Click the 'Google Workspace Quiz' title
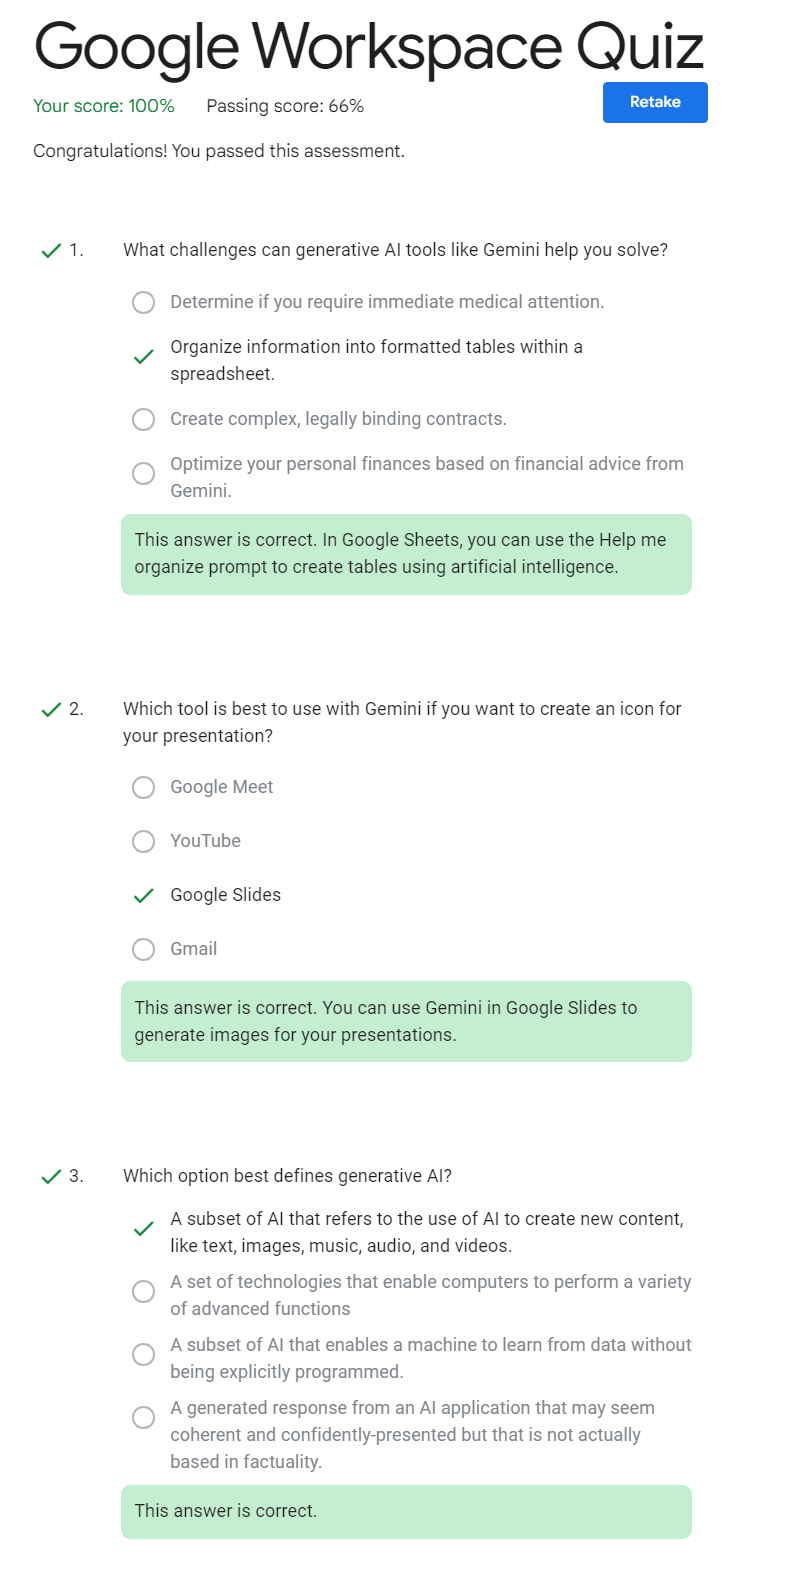The height and width of the screenshot is (1587, 806). pyautogui.click(x=369, y=46)
